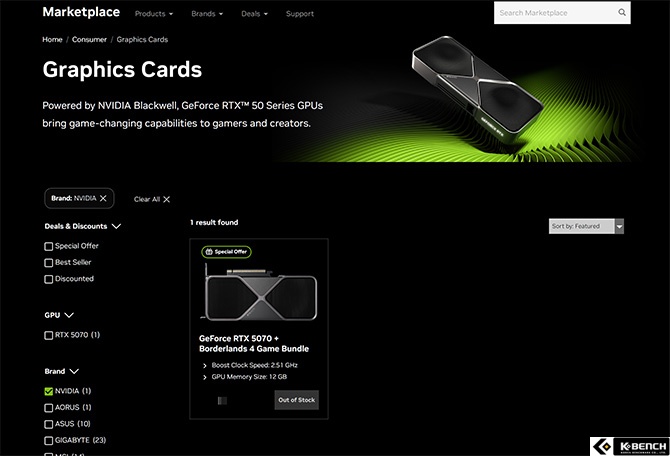This screenshot has width=670, height=456.
Task: Go to the Consumer breadcrumb link
Action: (89, 39)
